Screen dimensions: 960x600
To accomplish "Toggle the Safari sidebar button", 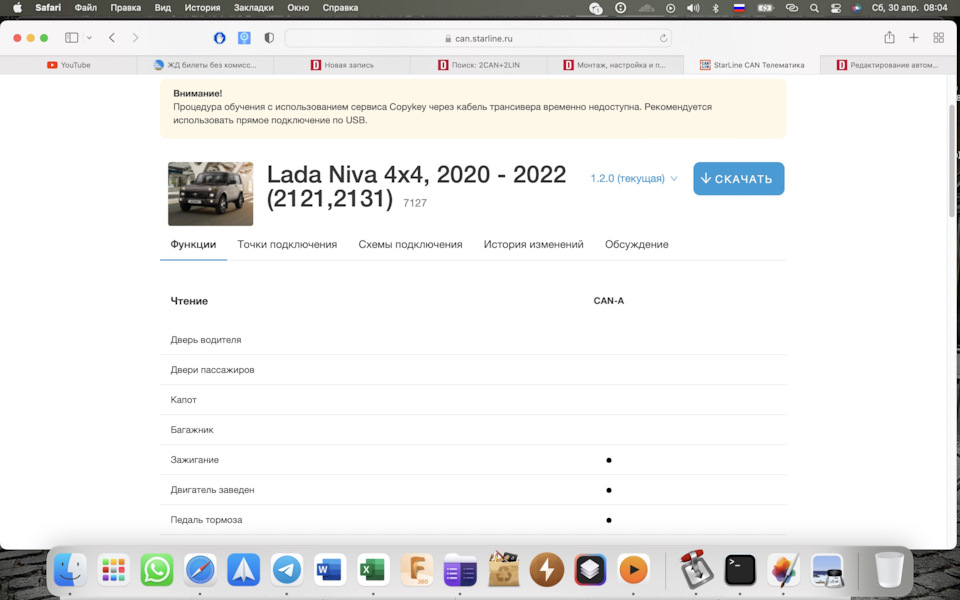I will pos(72,38).
